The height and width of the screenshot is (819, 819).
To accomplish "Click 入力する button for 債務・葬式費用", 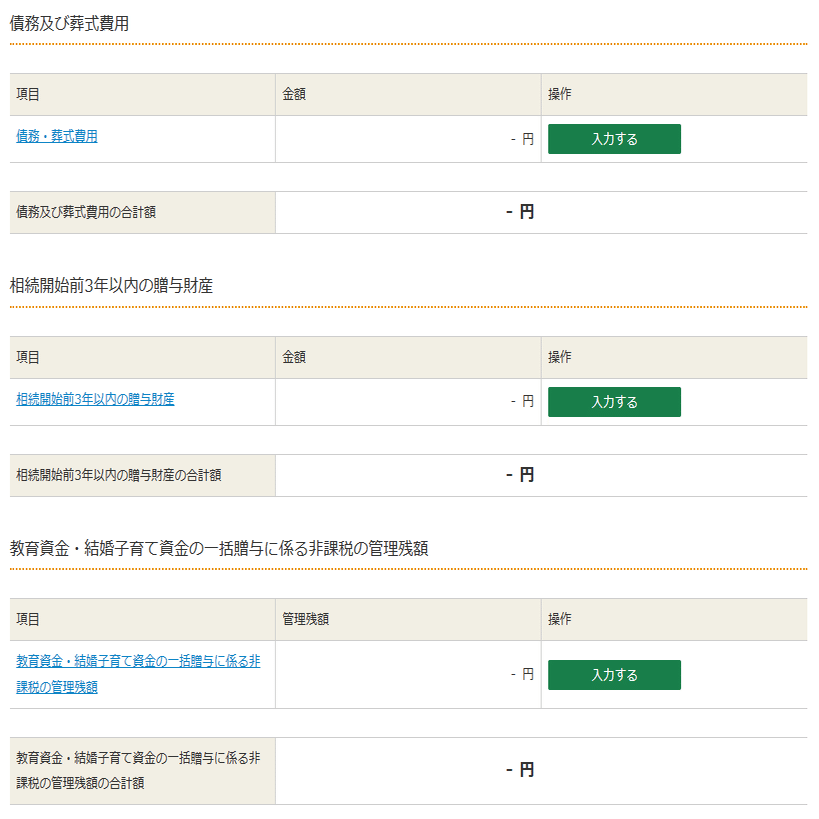I will (x=614, y=139).
